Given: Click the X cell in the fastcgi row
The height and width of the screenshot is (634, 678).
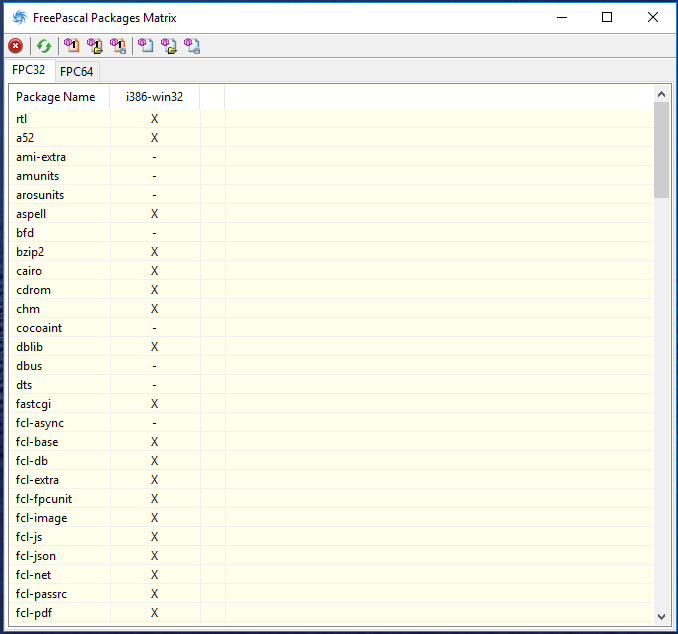Looking at the screenshot, I should coord(154,404).
